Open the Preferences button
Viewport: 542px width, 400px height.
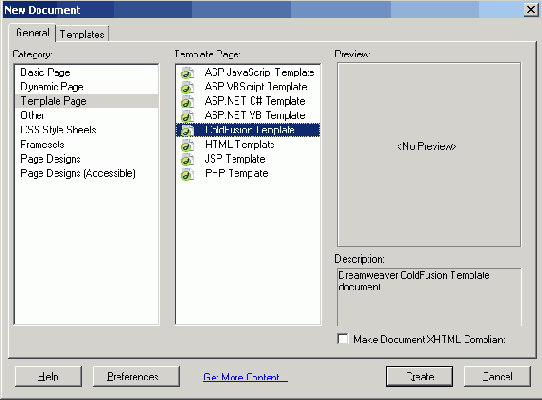click(x=136, y=376)
